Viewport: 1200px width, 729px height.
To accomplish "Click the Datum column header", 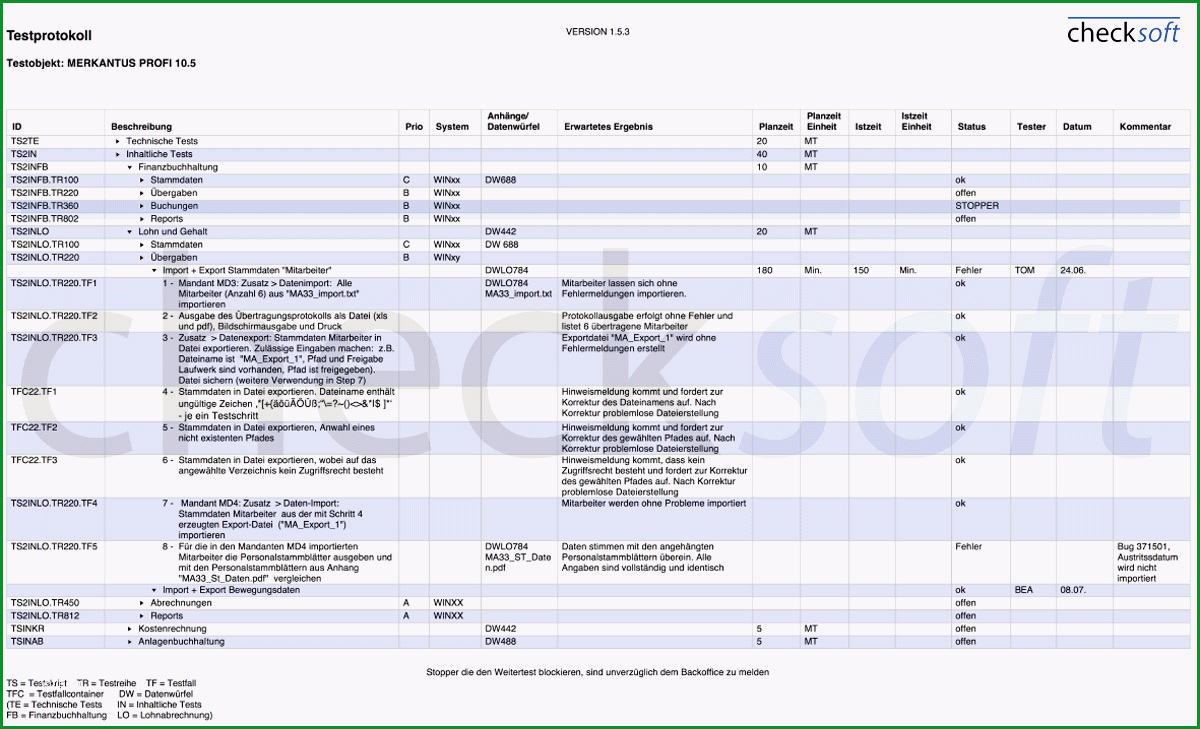I will tap(1077, 127).
